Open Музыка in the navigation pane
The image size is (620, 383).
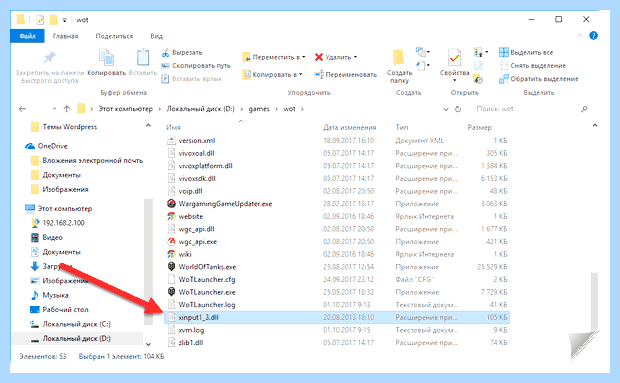tap(55, 295)
